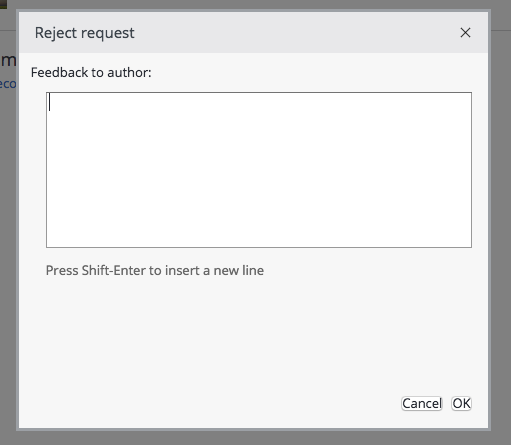Click the dimmed page heading left of dialog
511x445 pixels.
coord(8,61)
